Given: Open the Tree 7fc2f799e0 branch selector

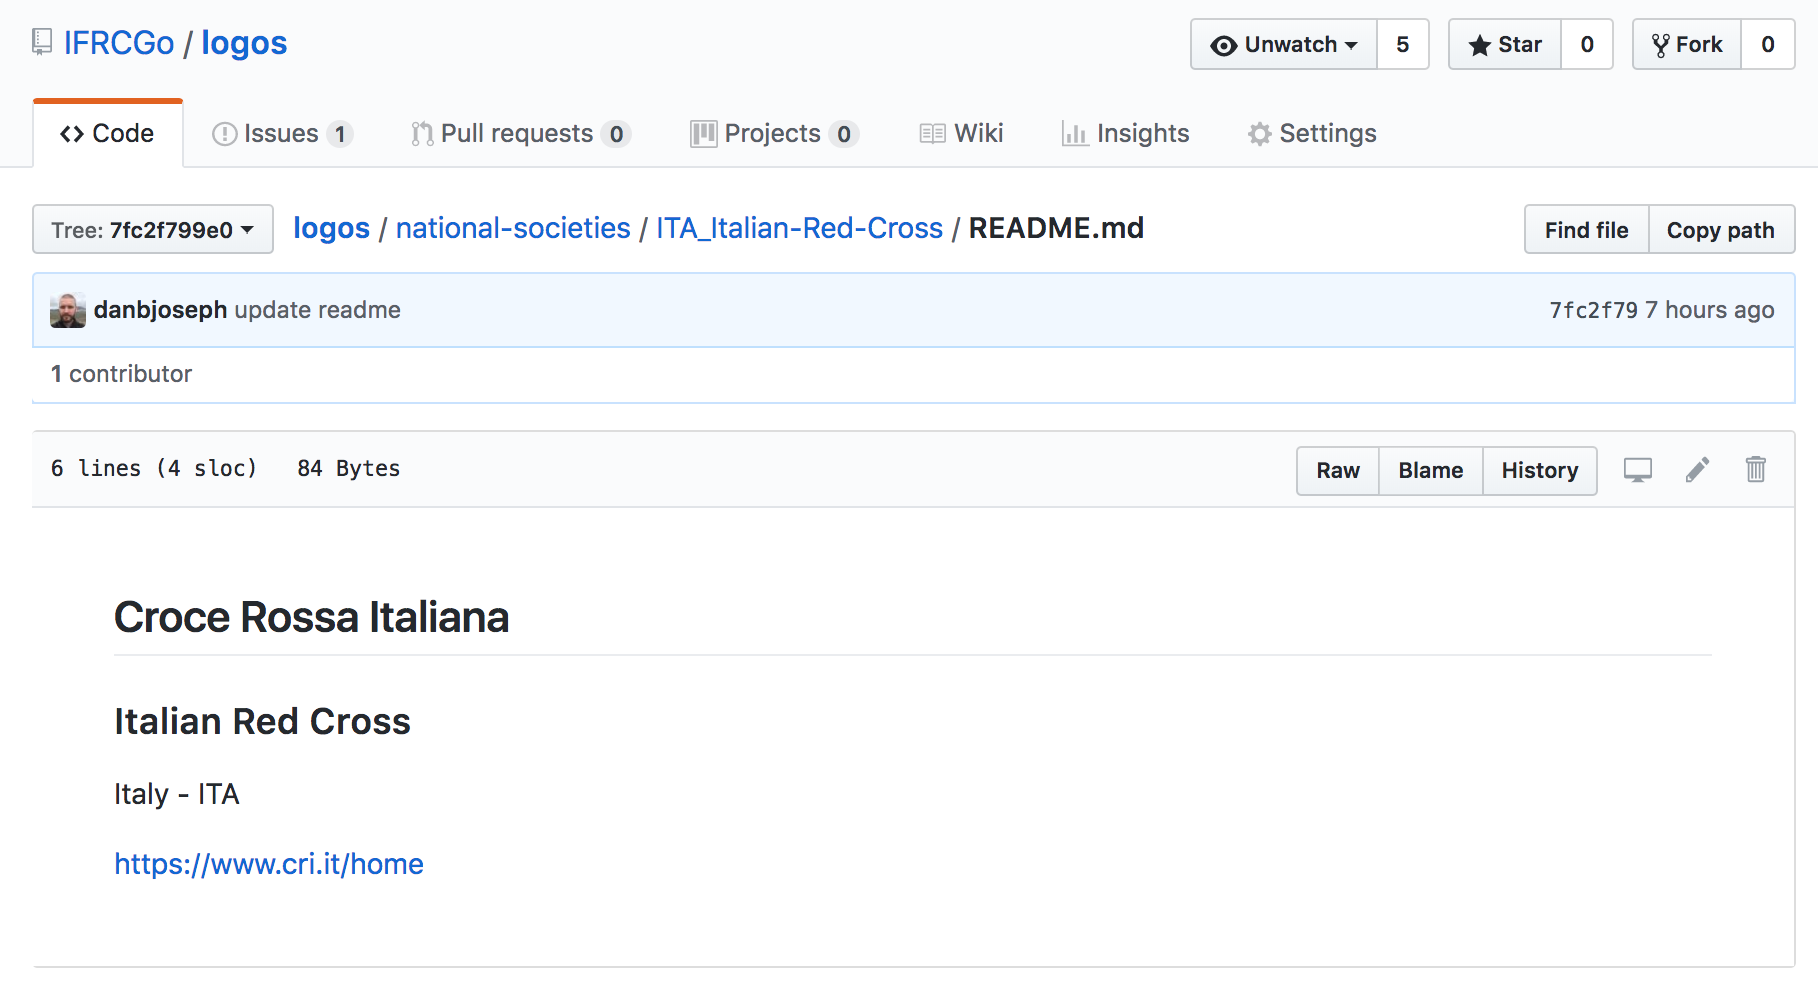Looking at the screenshot, I should coord(153,230).
